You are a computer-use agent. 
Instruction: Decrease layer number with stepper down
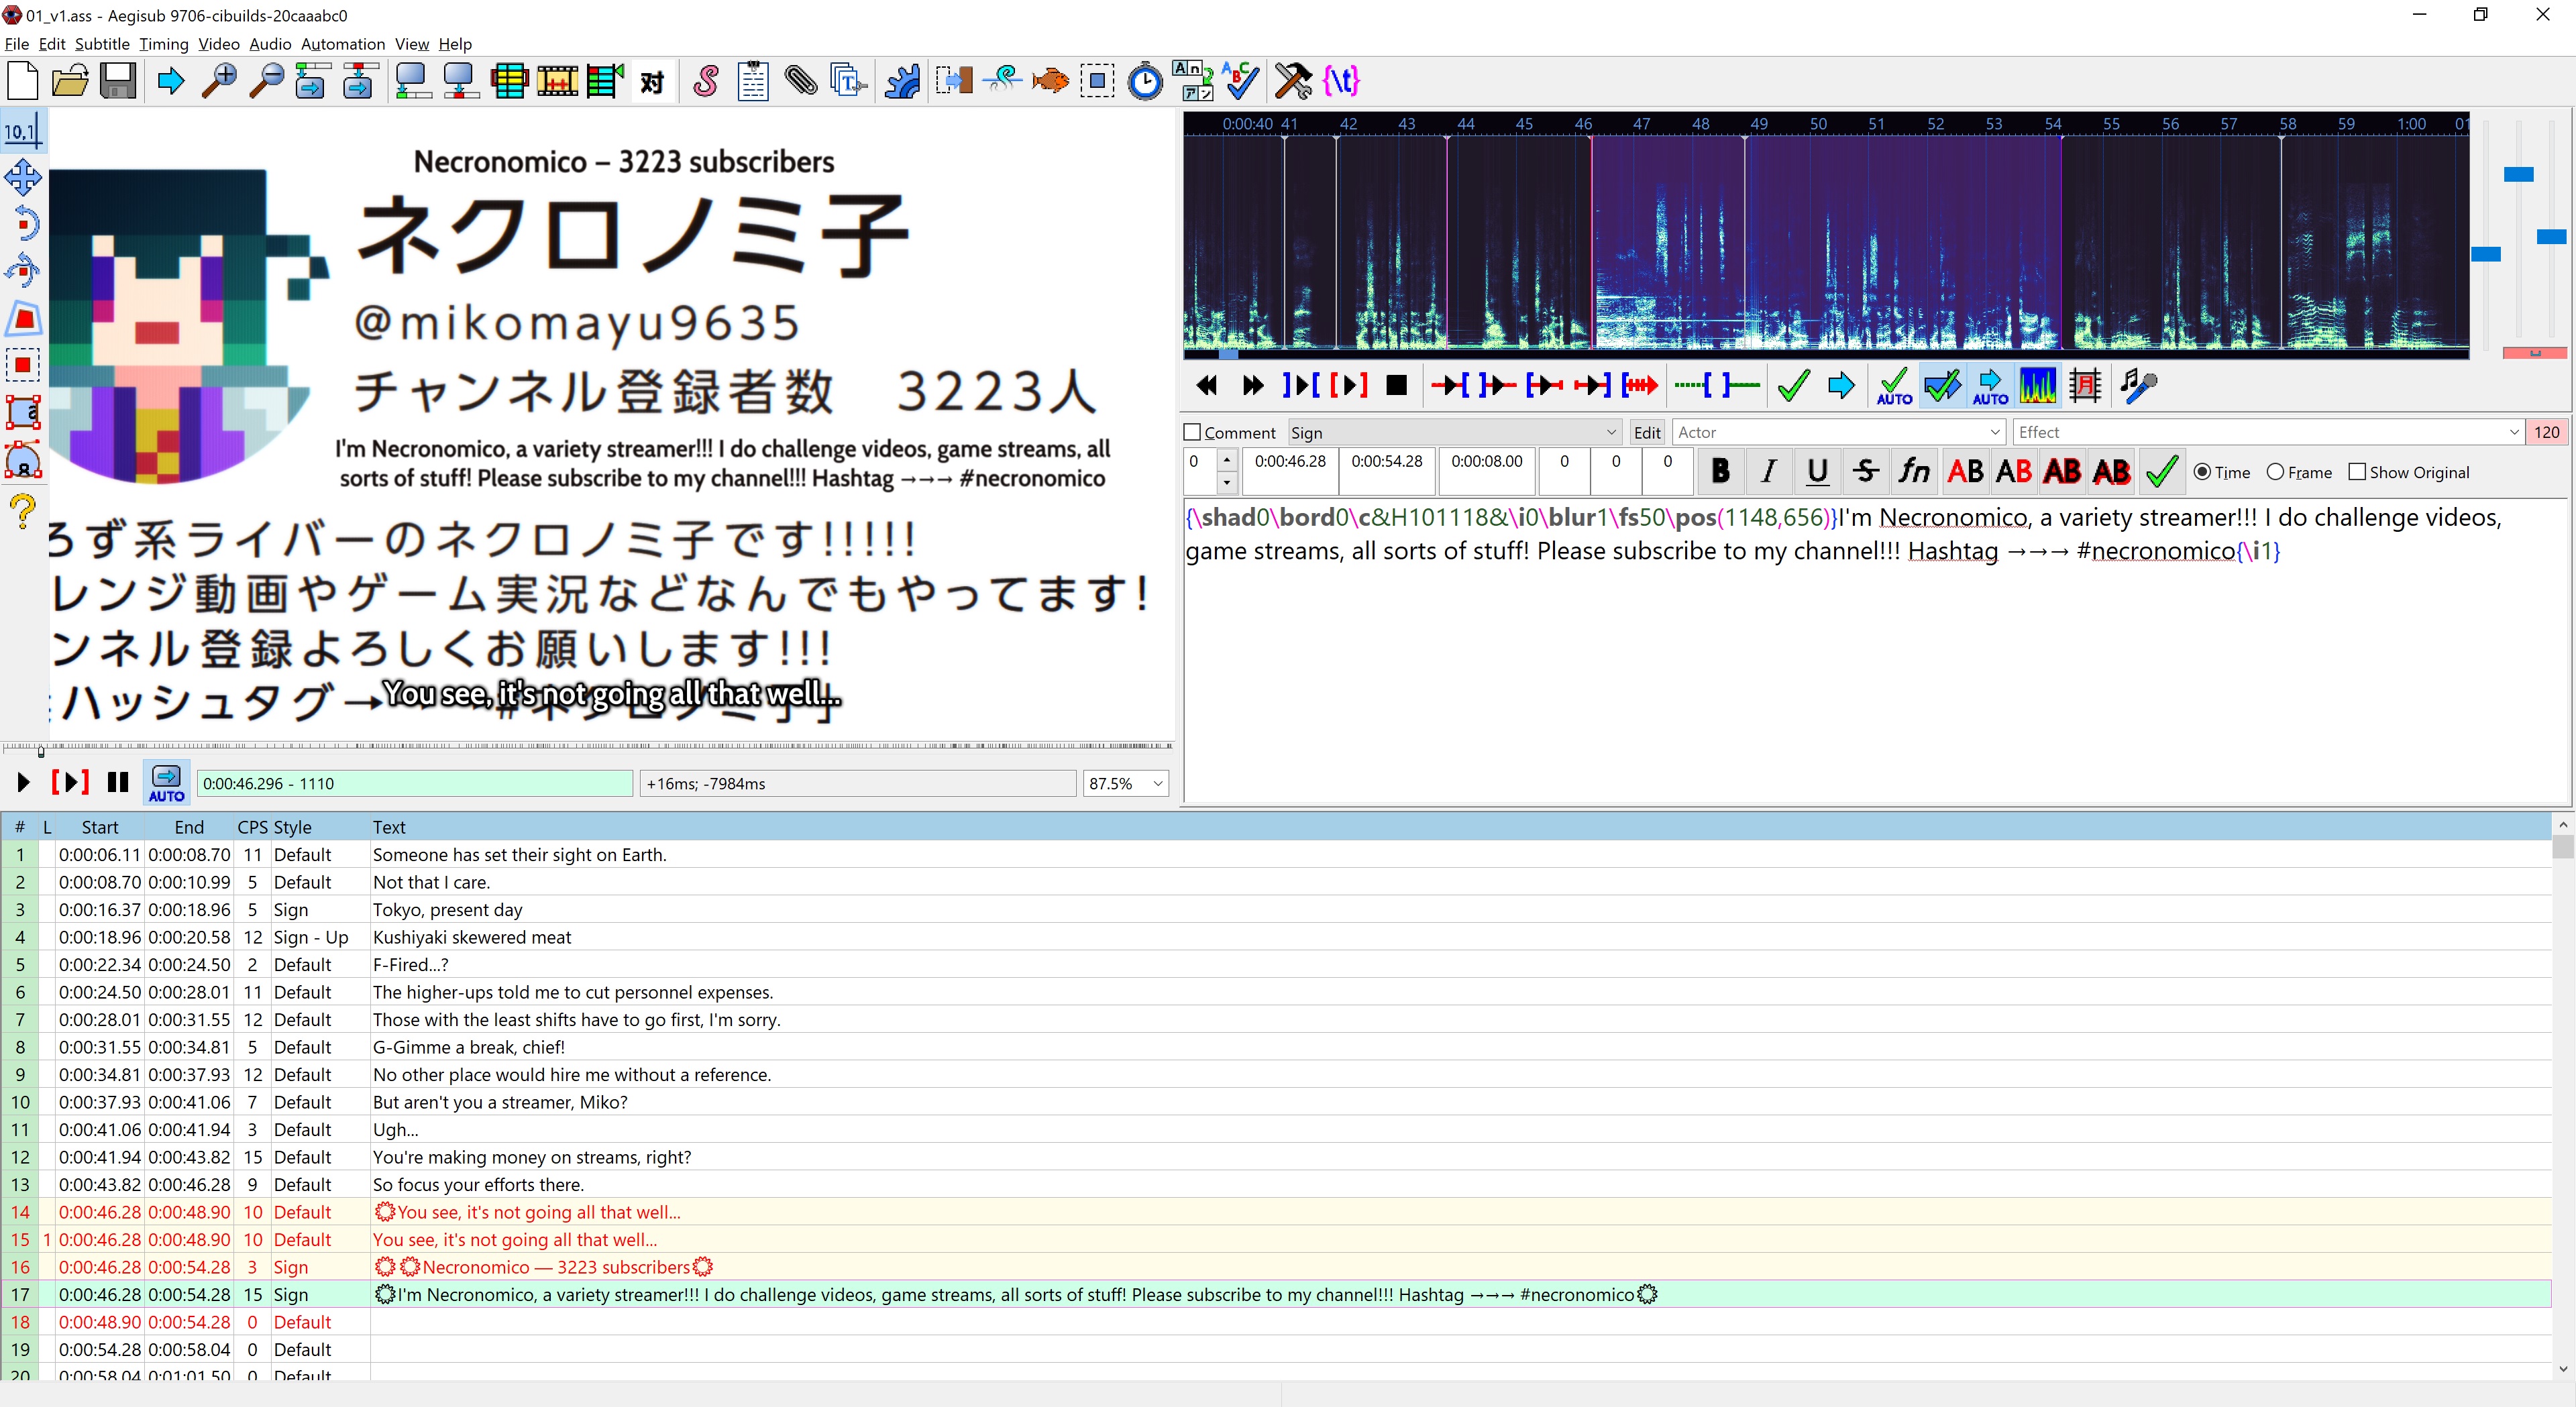(1227, 483)
